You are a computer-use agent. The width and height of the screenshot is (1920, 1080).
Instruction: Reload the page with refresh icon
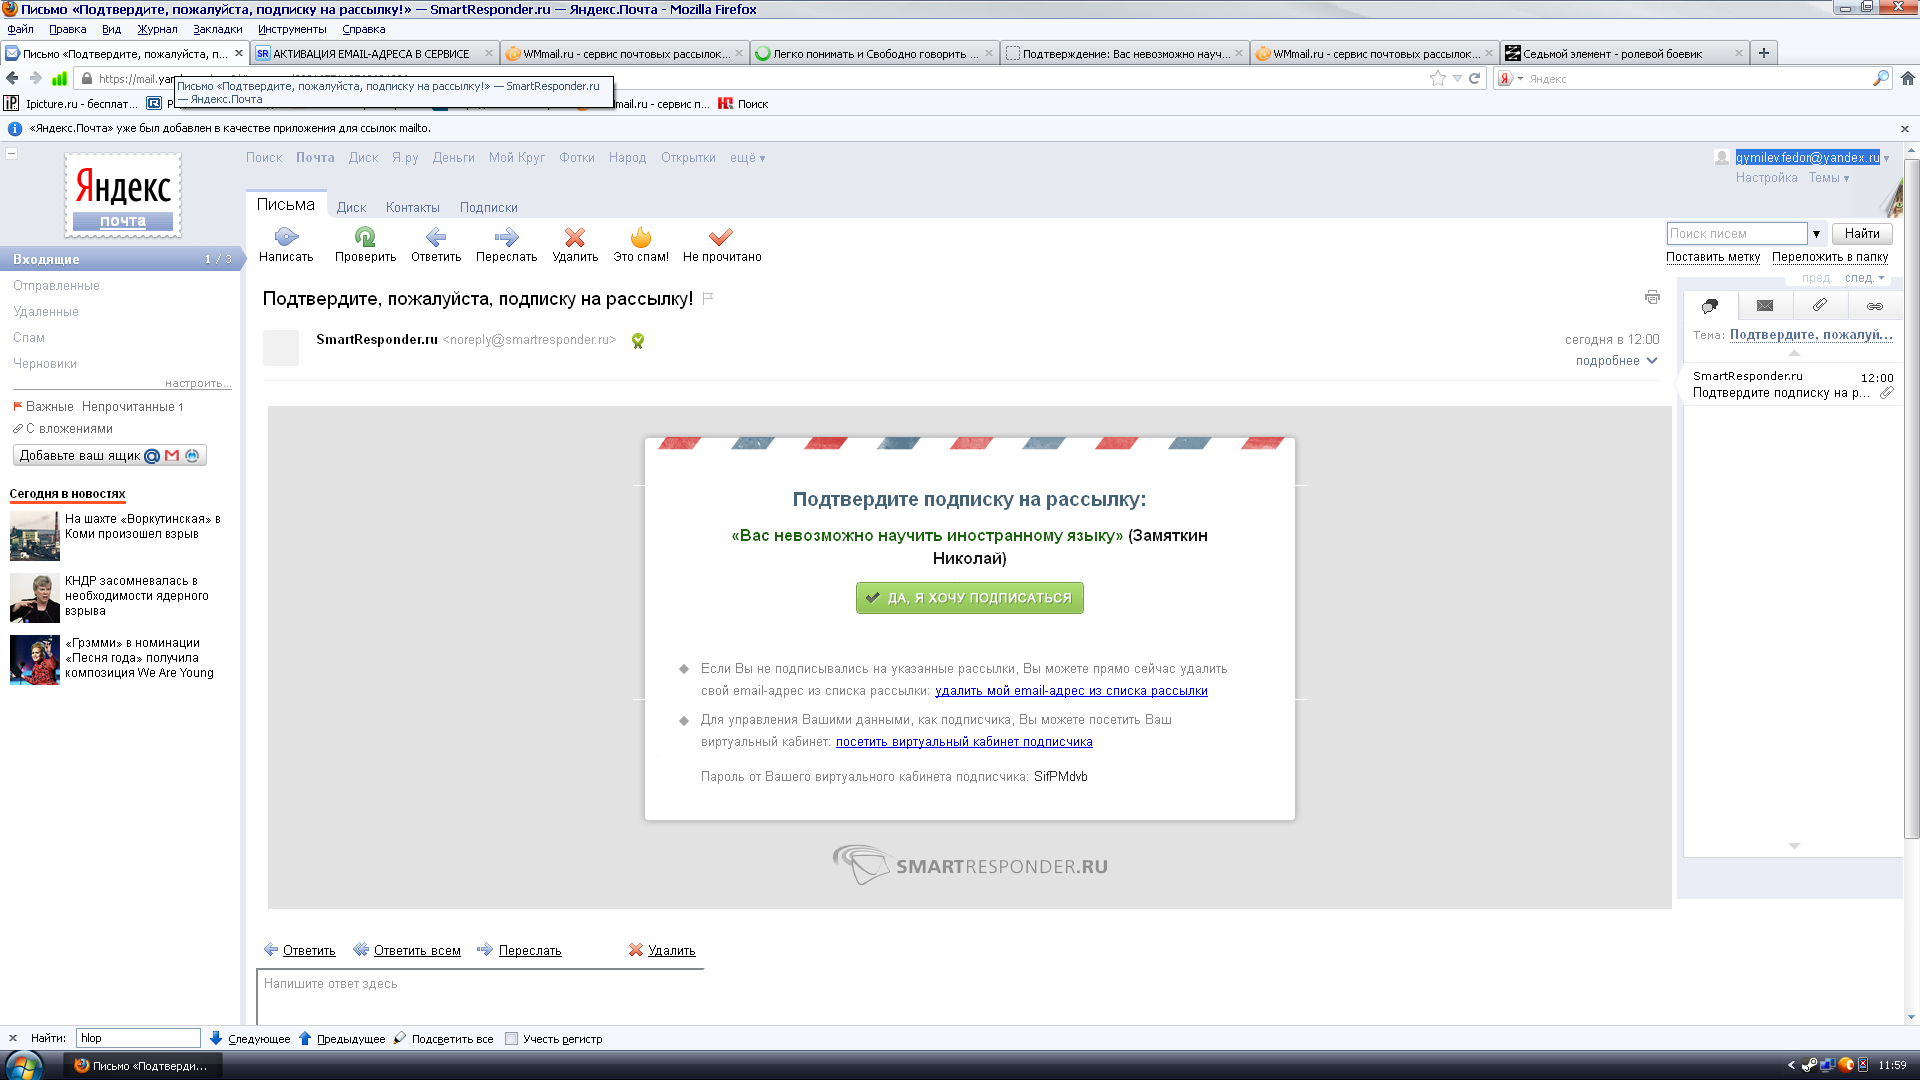[1474, 78]
